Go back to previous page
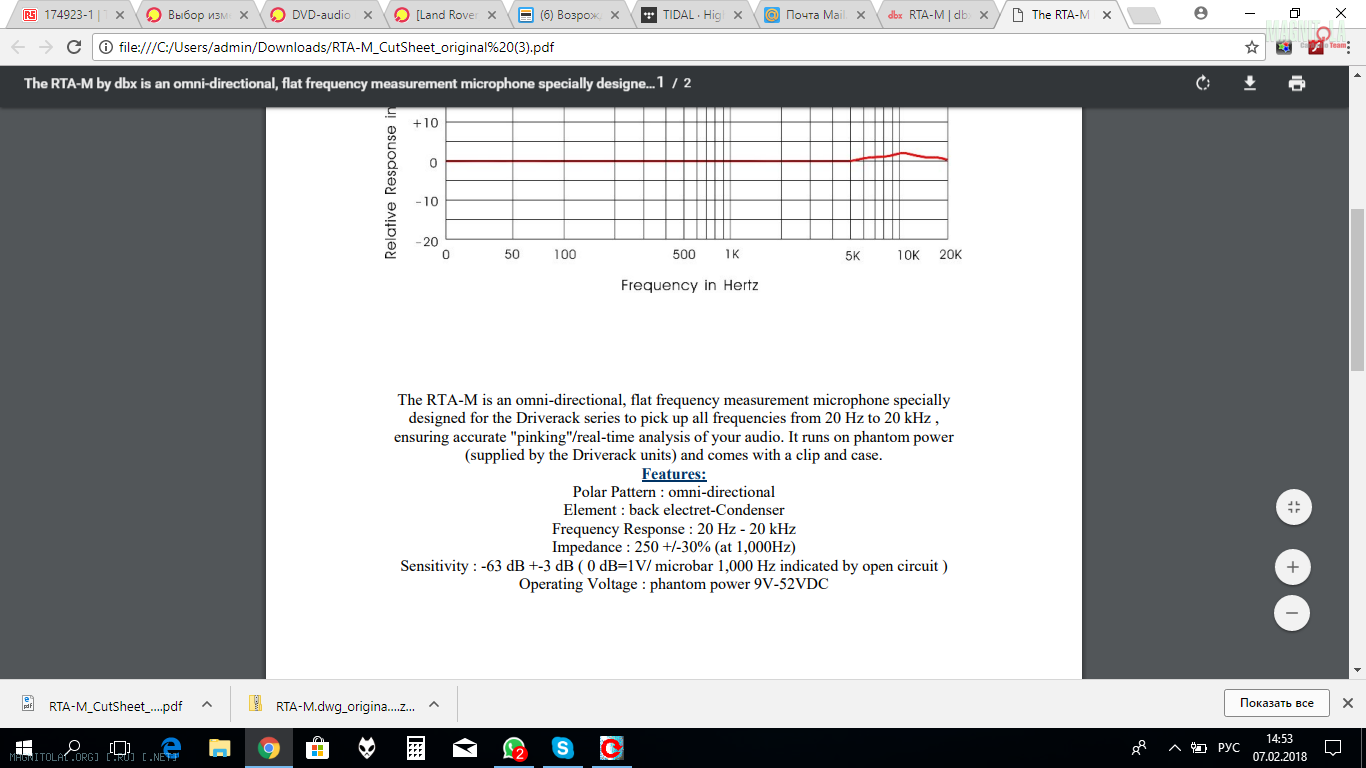 click(x=17, y=47)
